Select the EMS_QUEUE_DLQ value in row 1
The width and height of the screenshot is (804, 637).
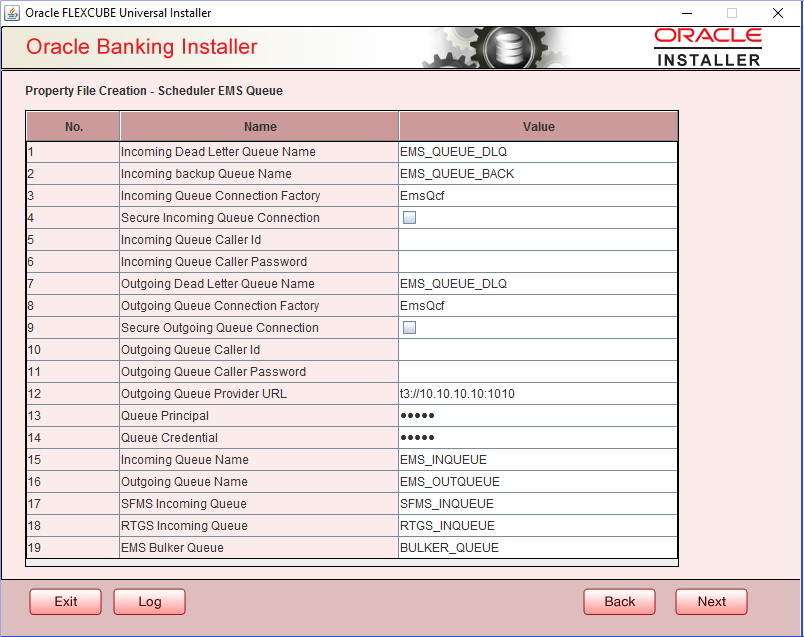coord(538,152)
